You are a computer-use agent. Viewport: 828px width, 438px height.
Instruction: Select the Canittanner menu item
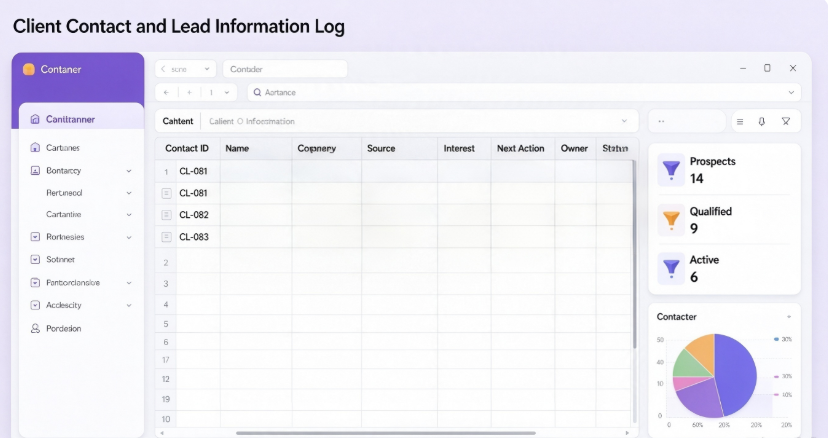click(81, 119)
